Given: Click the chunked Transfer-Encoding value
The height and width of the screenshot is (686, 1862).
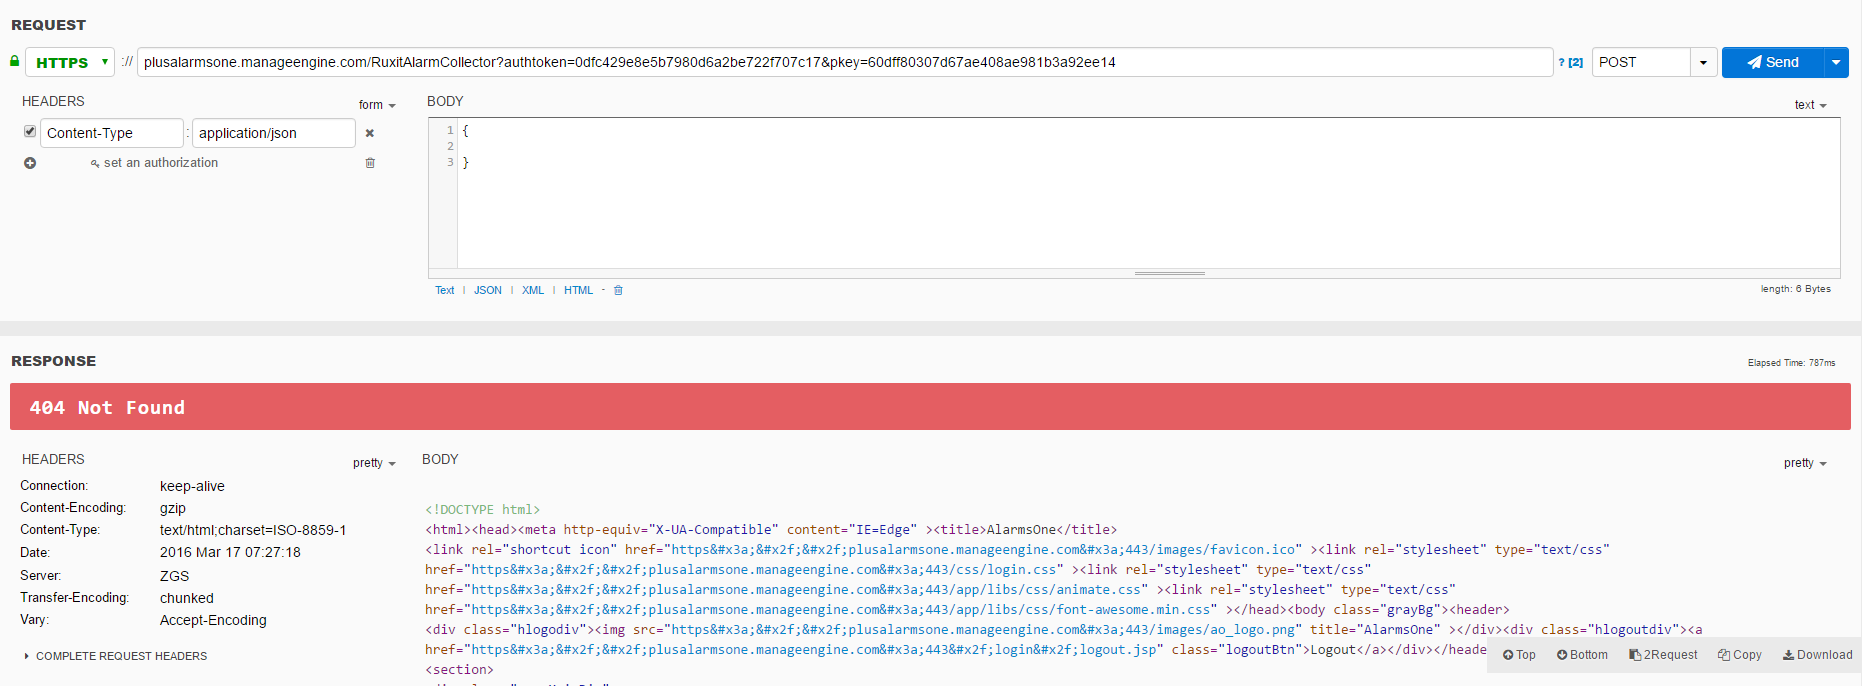Looking at the screenshot, I should pyautogui.click(x=187, y=598).
